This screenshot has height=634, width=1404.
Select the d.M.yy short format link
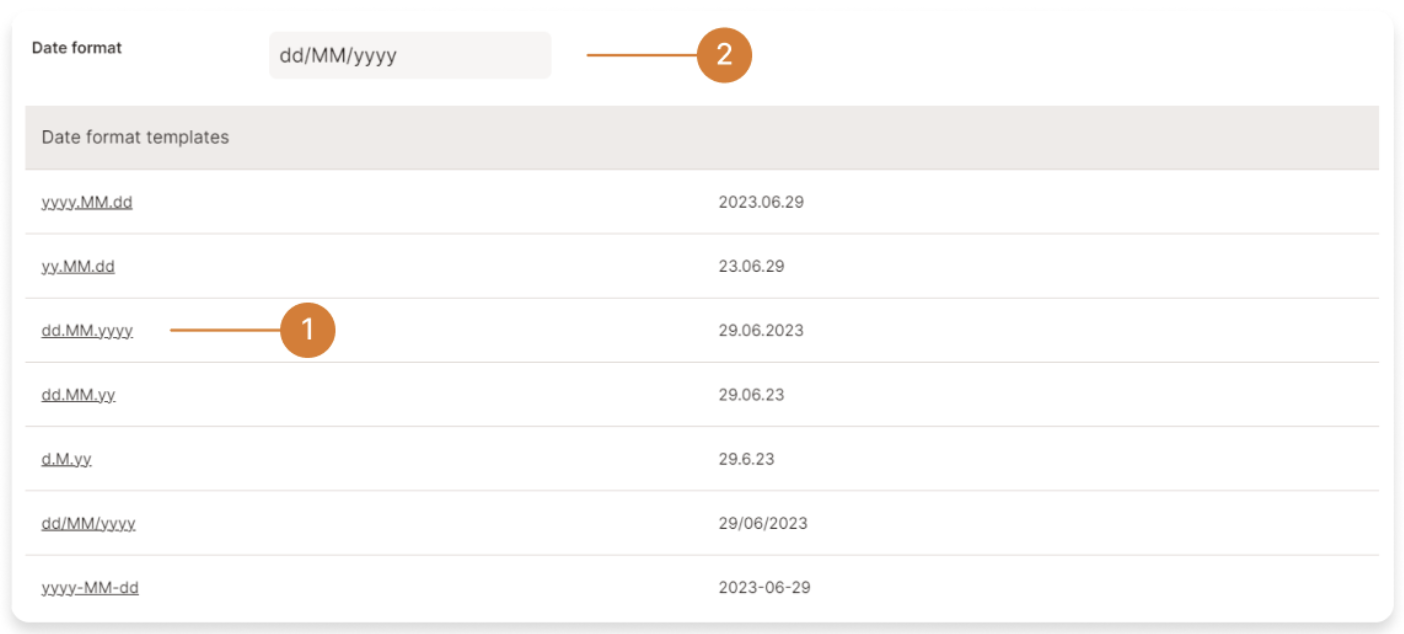67,459
